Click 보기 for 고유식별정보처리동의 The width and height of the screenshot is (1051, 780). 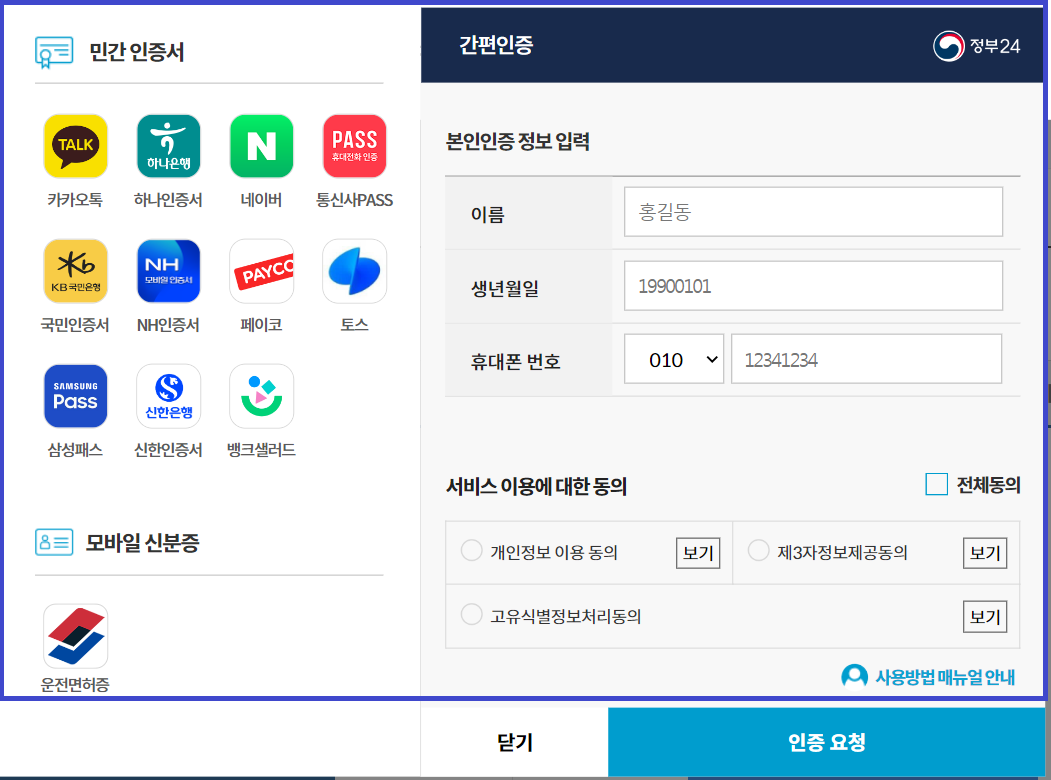[985, 616]
